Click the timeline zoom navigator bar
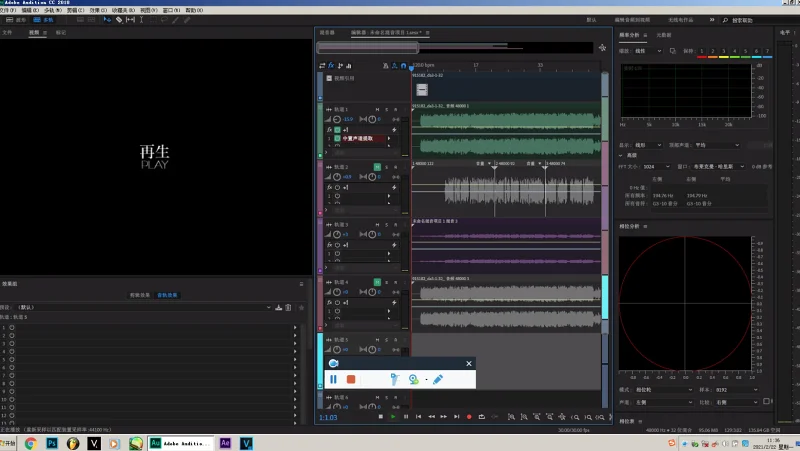Screen dimensions: 800x451 367,48
